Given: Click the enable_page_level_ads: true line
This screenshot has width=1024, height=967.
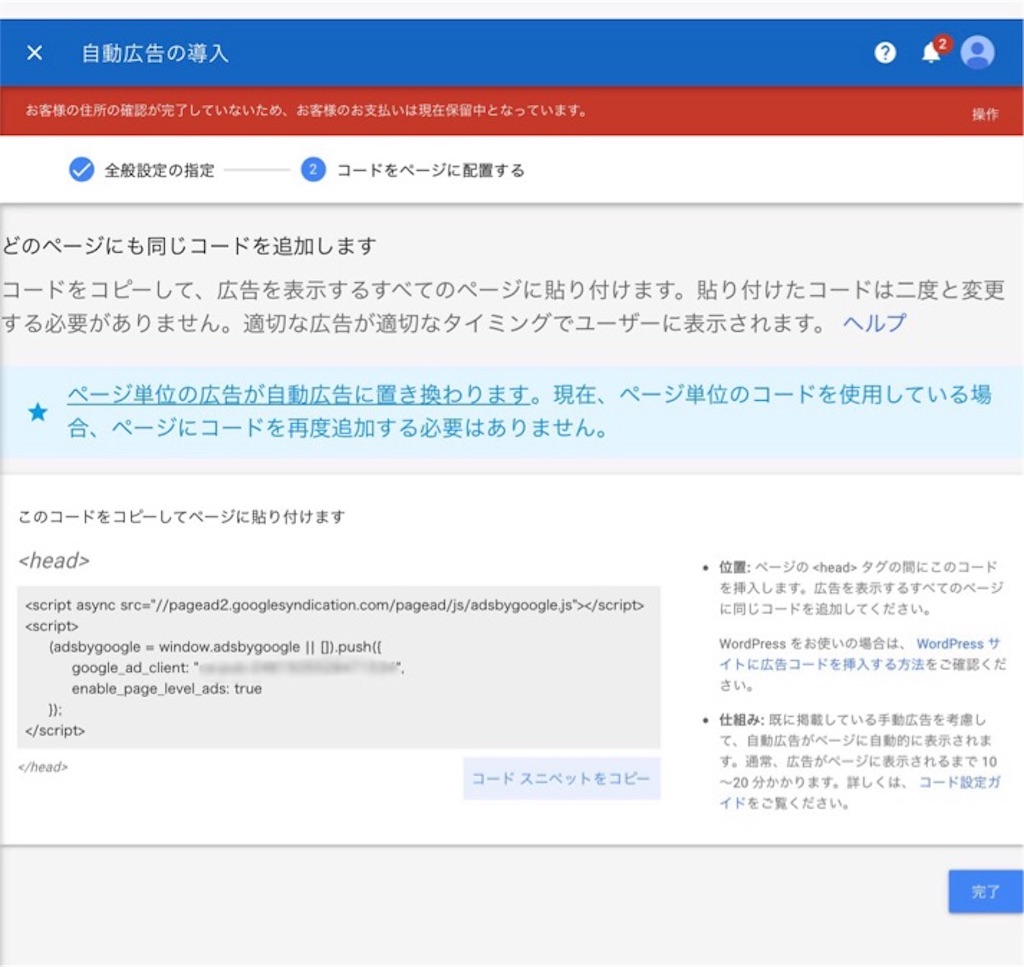Looking at the screenshot, I should (167, 688).
